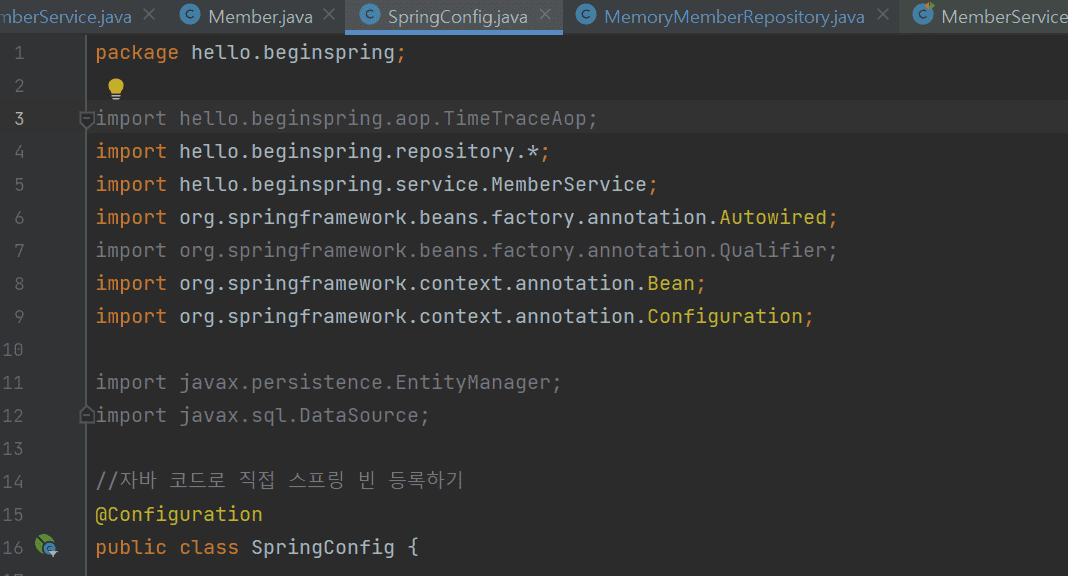Click the Autowired import reference

click(x=773, y=217)
